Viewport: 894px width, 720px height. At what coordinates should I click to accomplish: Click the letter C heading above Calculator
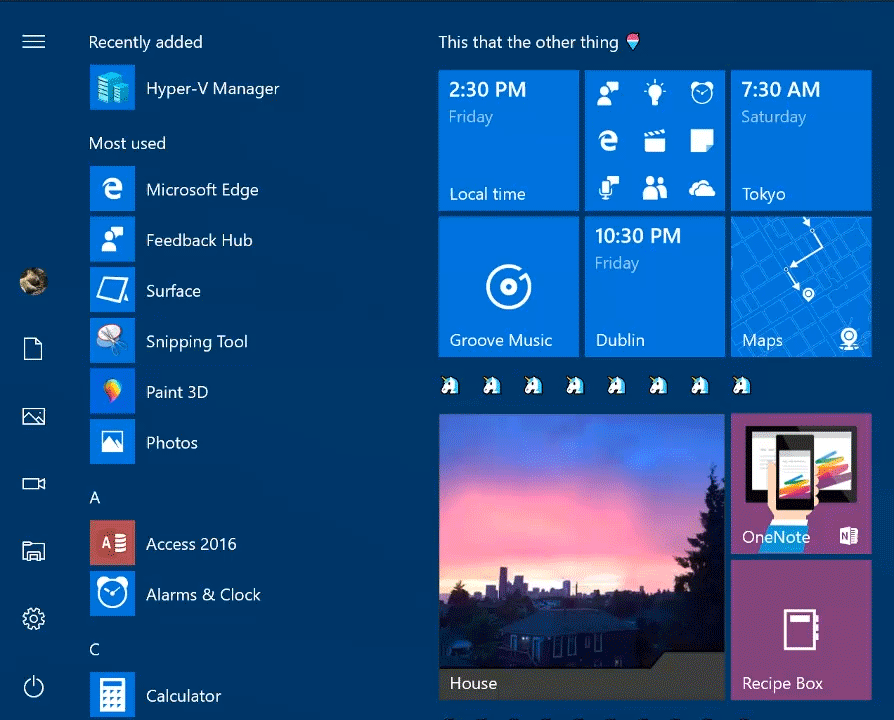pyautogui.click(x=94, y=649)
